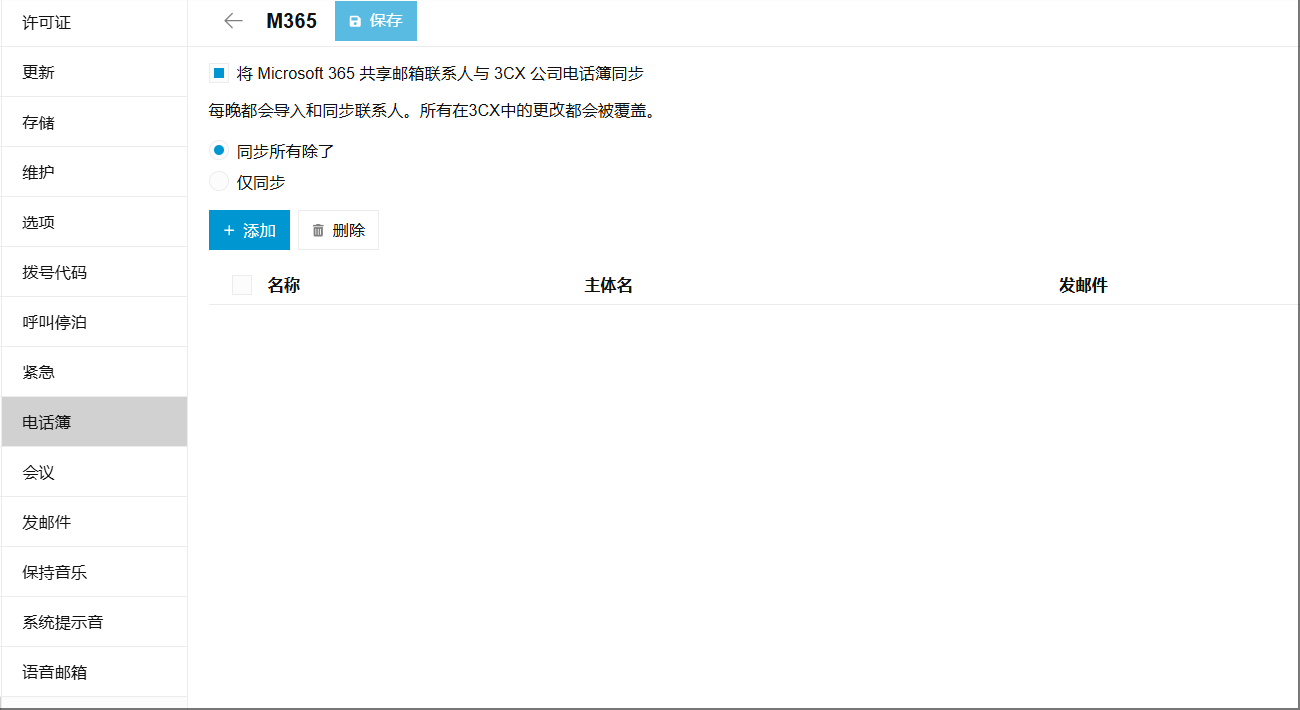Image resolution: width=1300 pixels, height=710 pixels.
Task: Choose the 仅同步 radio option
Action: click(218, 182)
